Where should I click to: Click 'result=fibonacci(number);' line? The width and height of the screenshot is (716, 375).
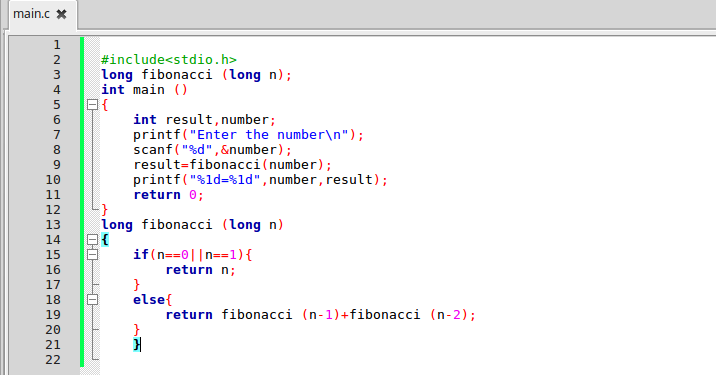(232, 165)
